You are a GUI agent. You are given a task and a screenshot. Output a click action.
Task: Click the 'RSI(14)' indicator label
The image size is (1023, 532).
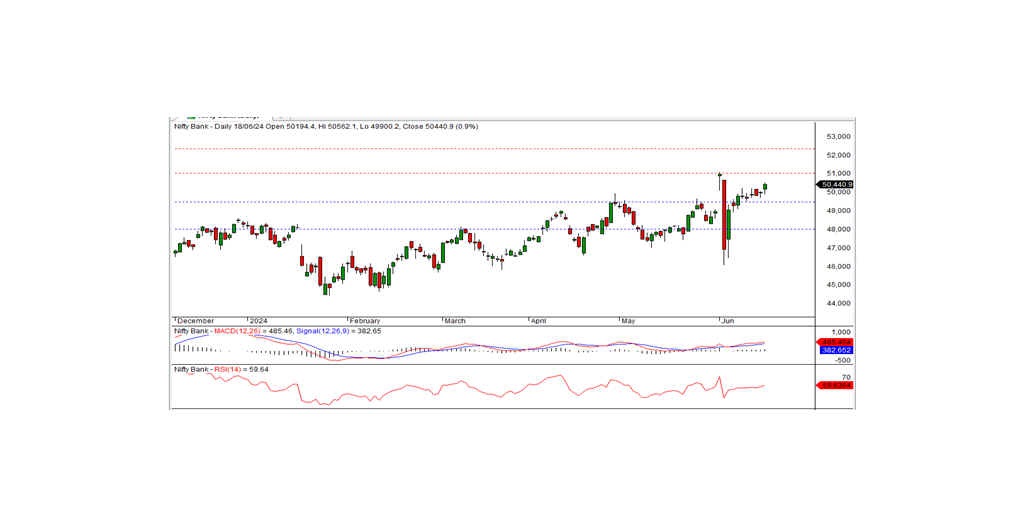coord(228,369)
